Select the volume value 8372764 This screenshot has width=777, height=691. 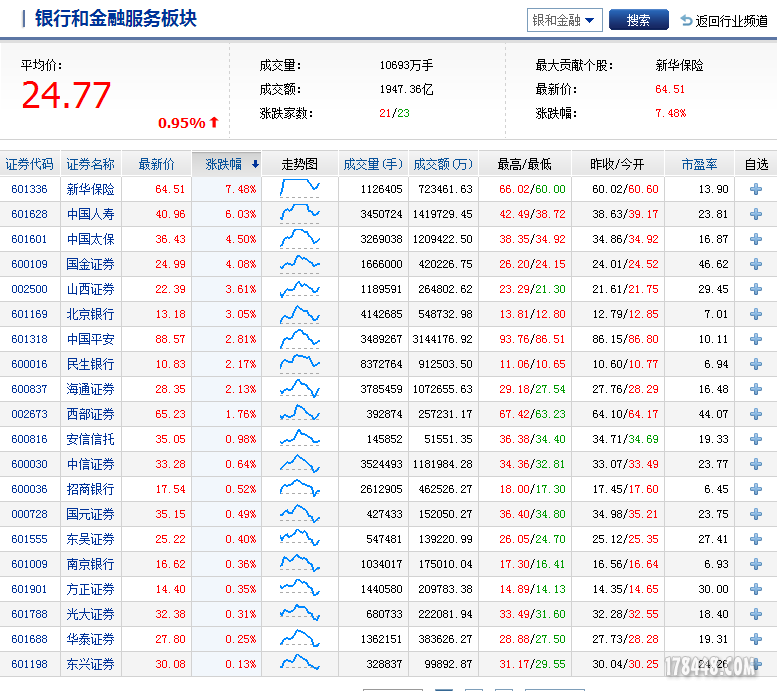(381, 364)
